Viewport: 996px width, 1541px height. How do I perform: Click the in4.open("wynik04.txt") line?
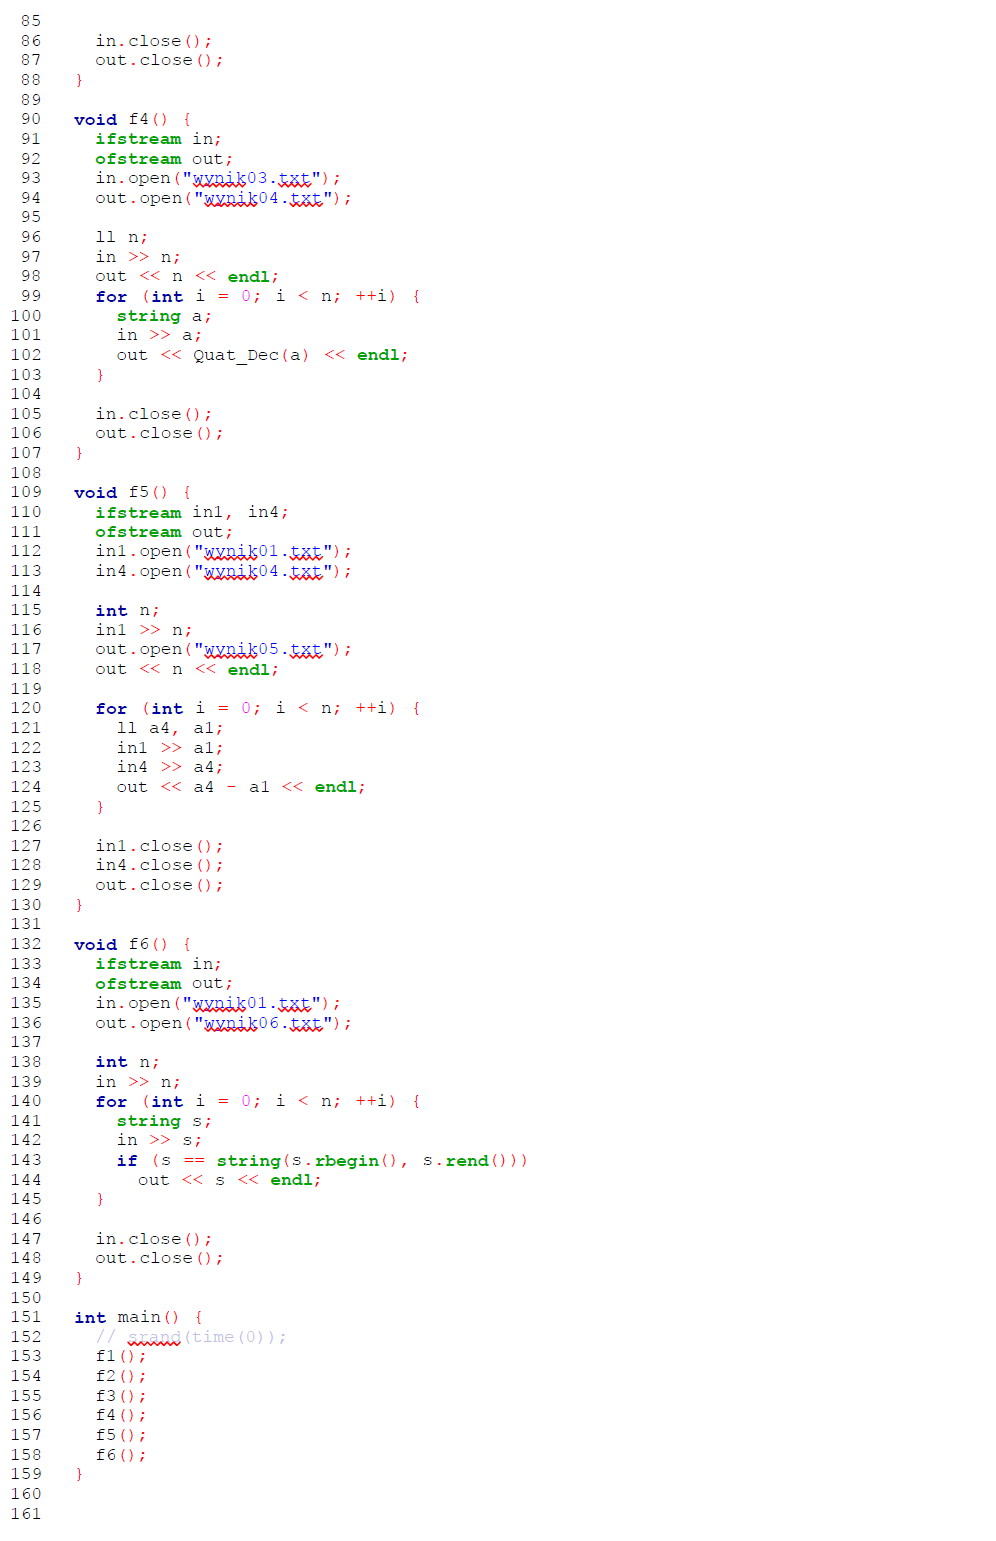pos(224,571)
